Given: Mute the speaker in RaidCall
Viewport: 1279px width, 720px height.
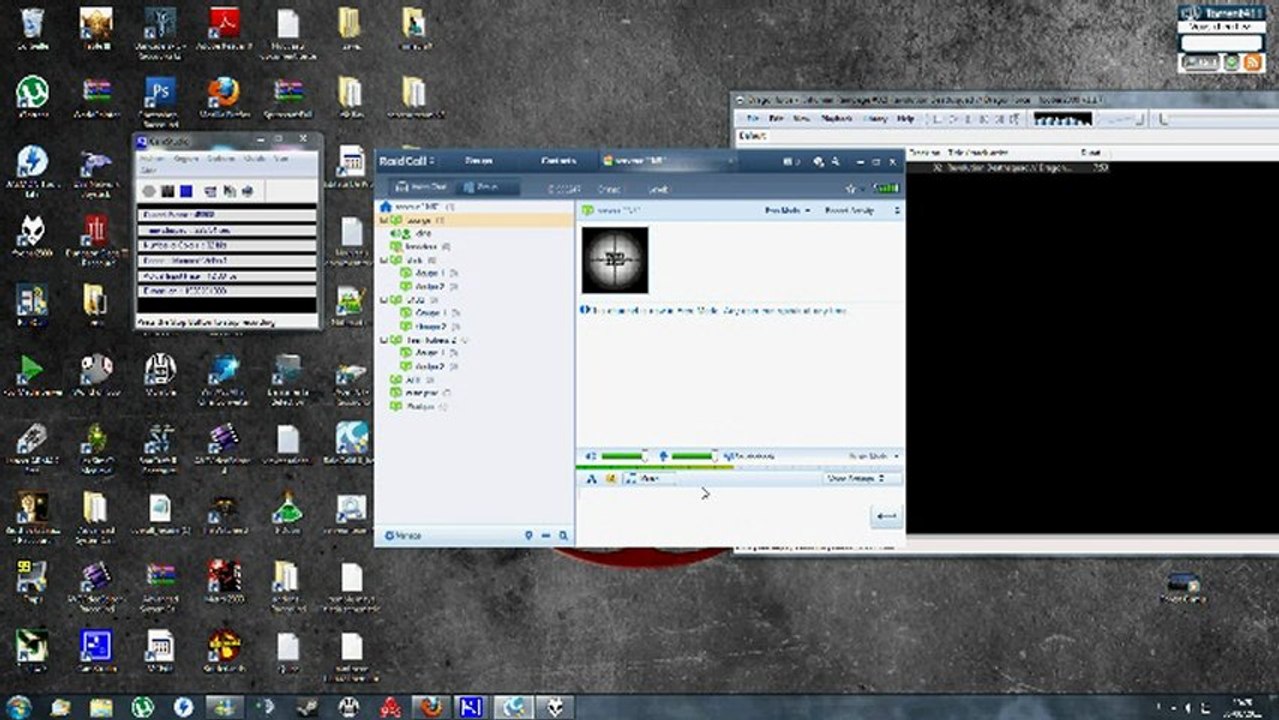Looking at the screenshot, I should coord(590,456).
